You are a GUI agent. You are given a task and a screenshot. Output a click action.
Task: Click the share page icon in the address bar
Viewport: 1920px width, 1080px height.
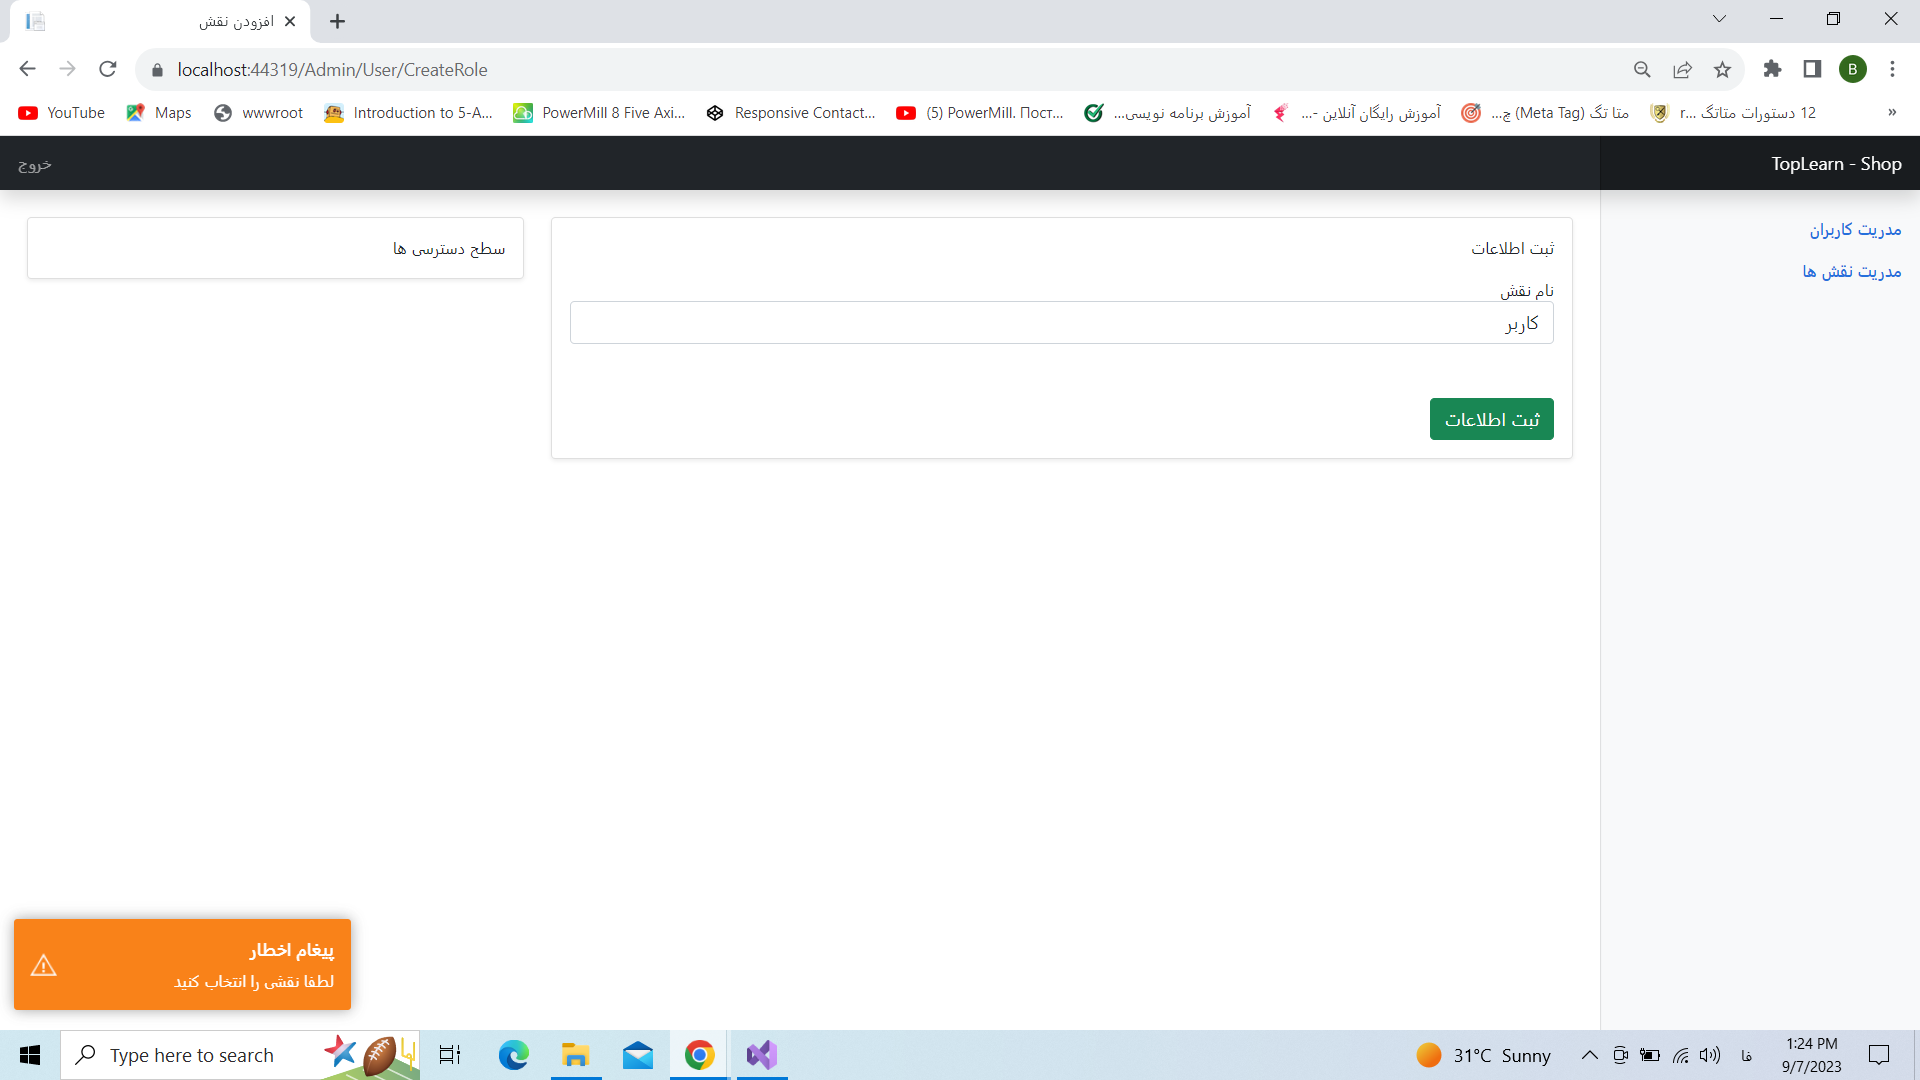pyautogui.click(x=1682, y=69)
